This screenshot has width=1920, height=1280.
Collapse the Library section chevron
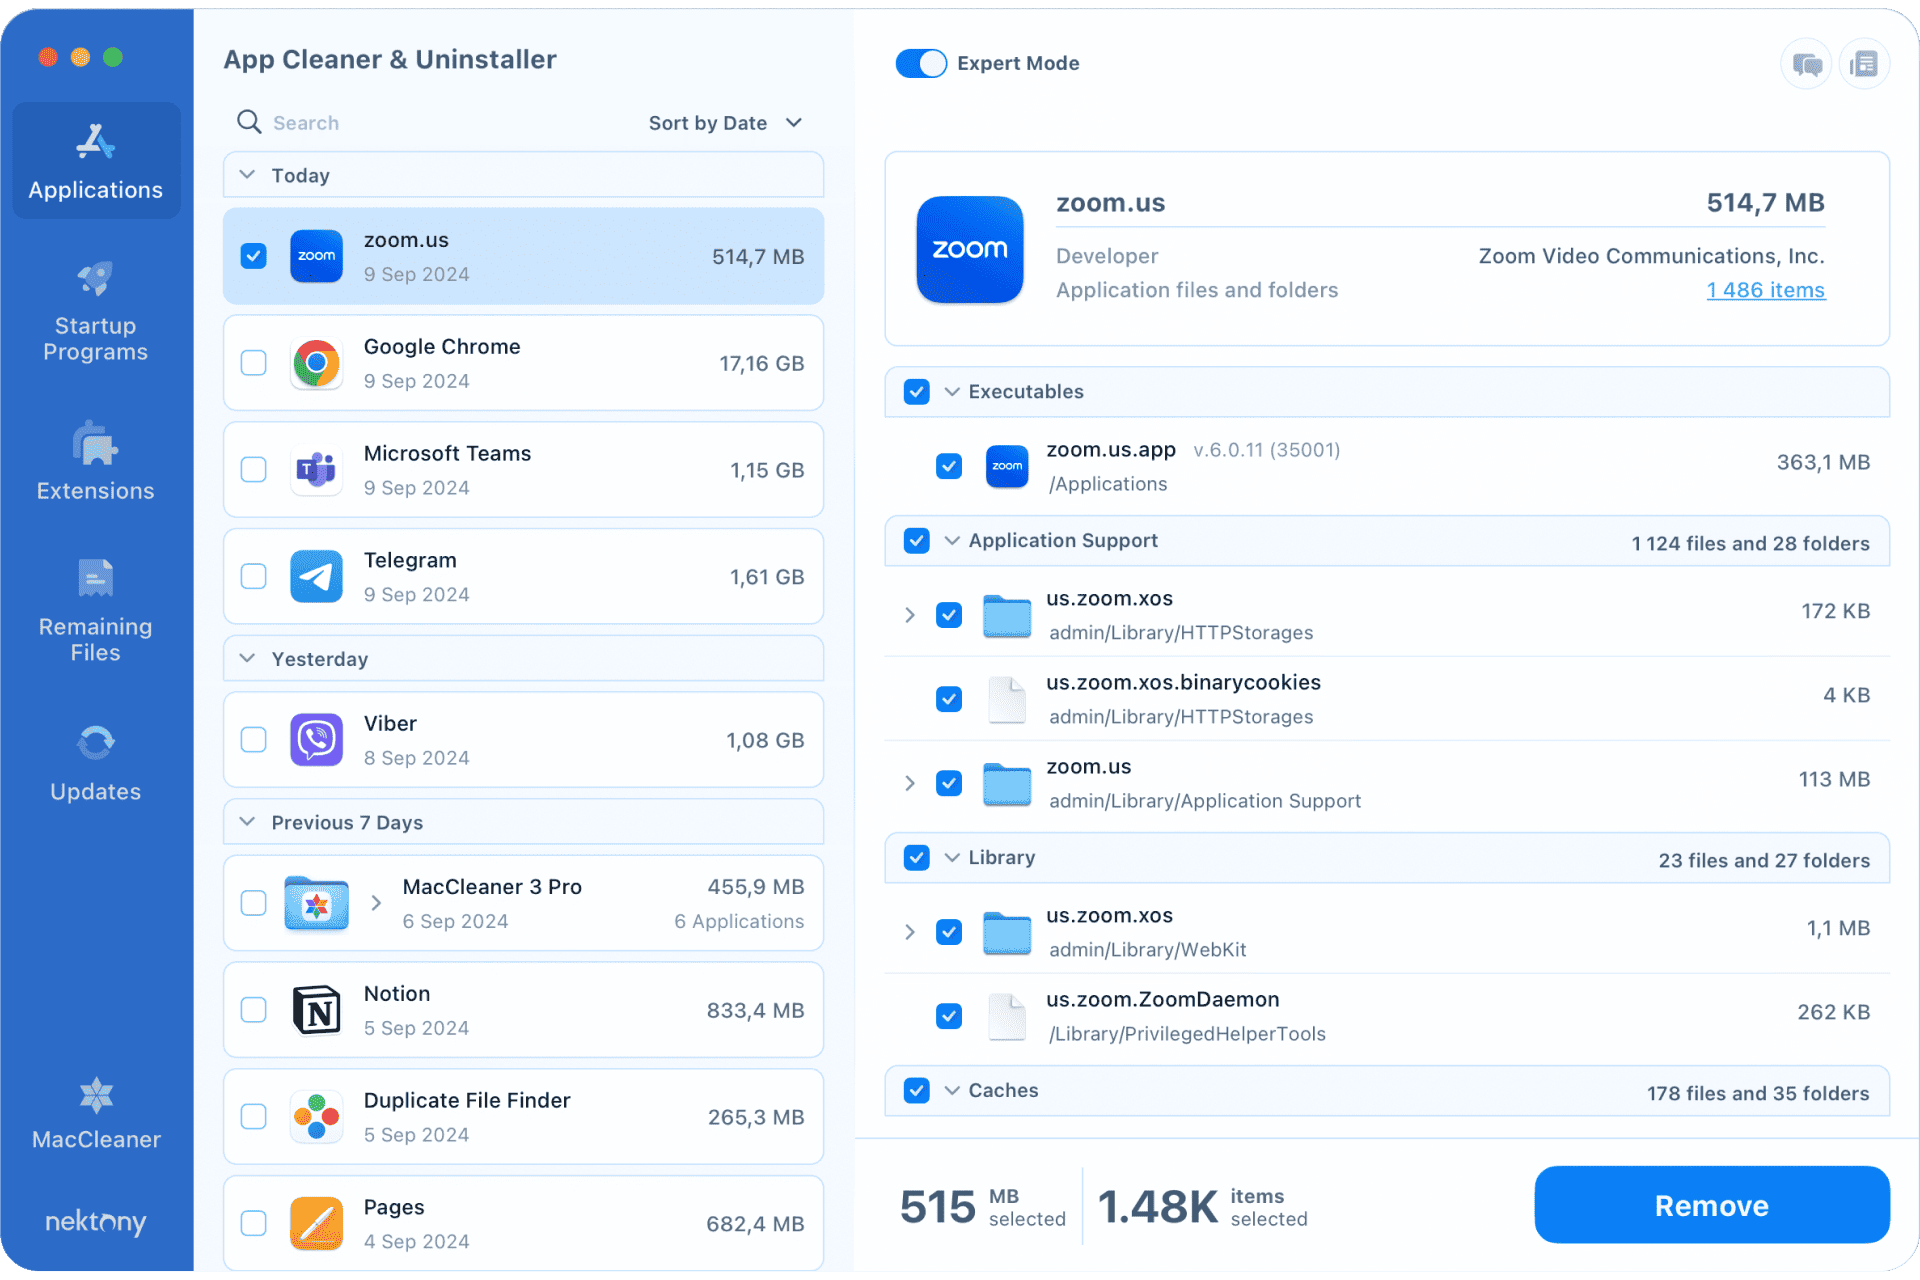click(952, 858)
